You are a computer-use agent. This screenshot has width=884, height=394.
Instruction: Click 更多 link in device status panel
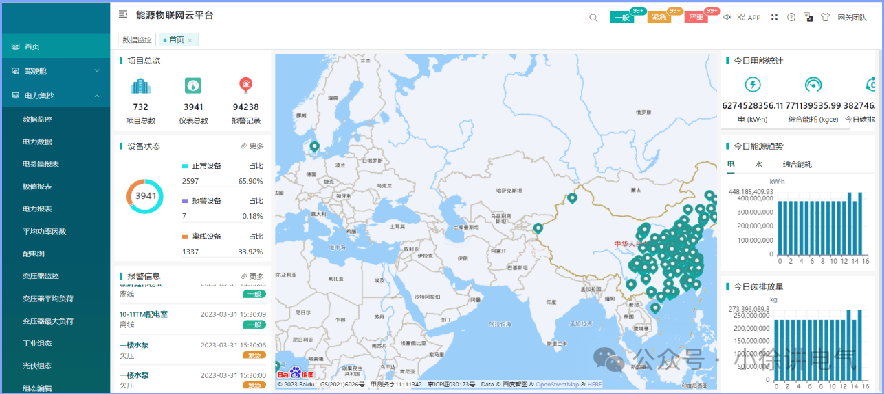pos(253,146)
